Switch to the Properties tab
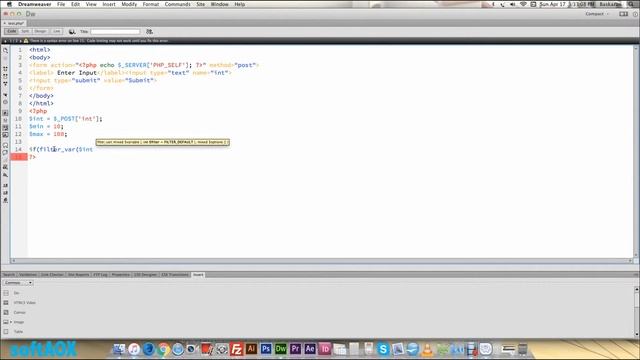 [120, 275]
